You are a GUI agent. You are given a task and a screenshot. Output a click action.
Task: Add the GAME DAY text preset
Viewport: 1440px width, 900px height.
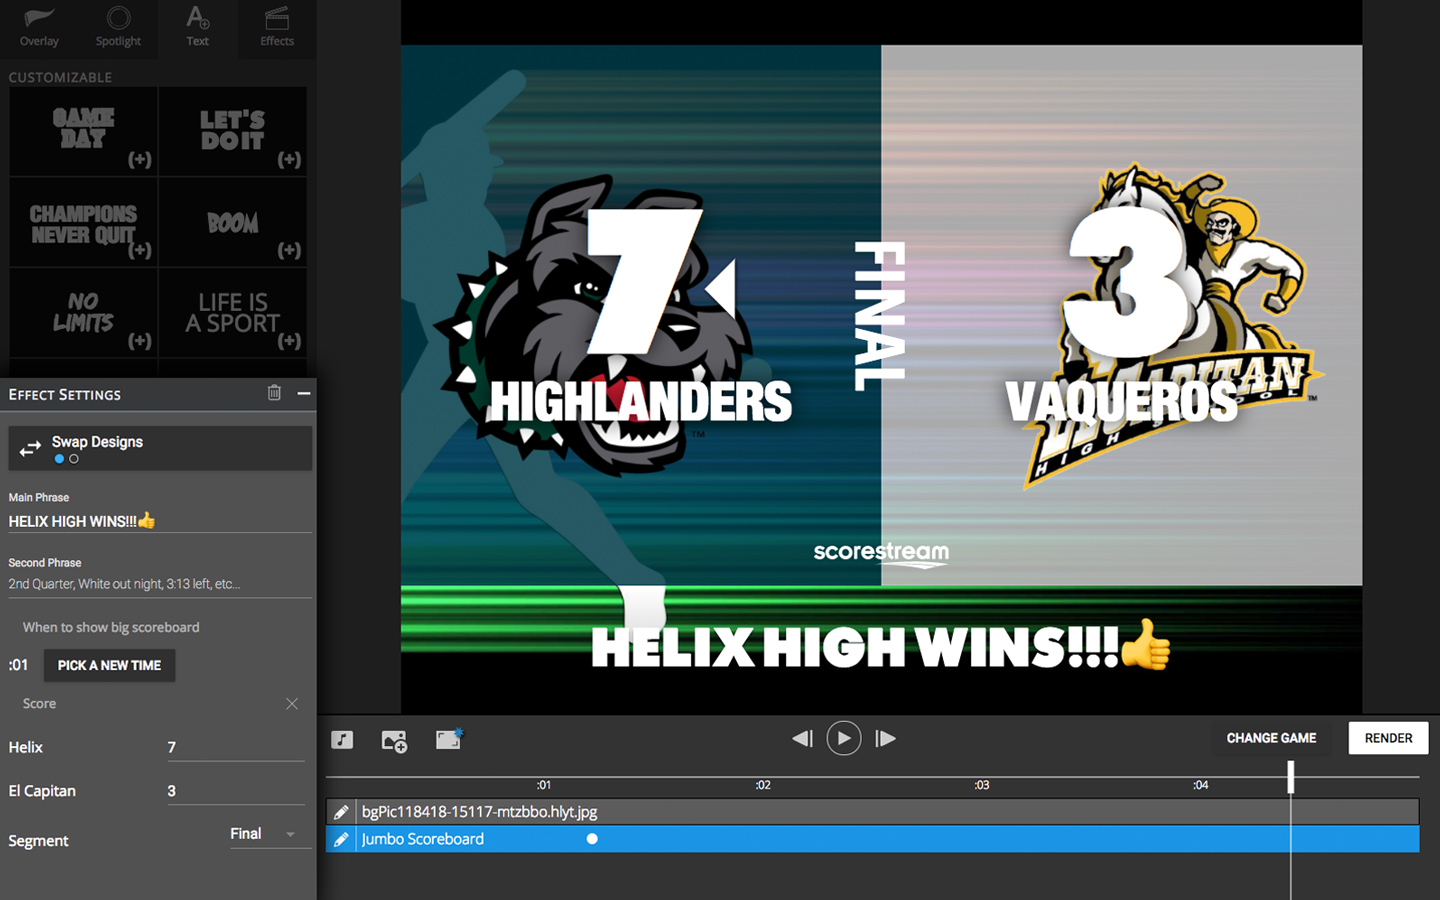[83, 131]
